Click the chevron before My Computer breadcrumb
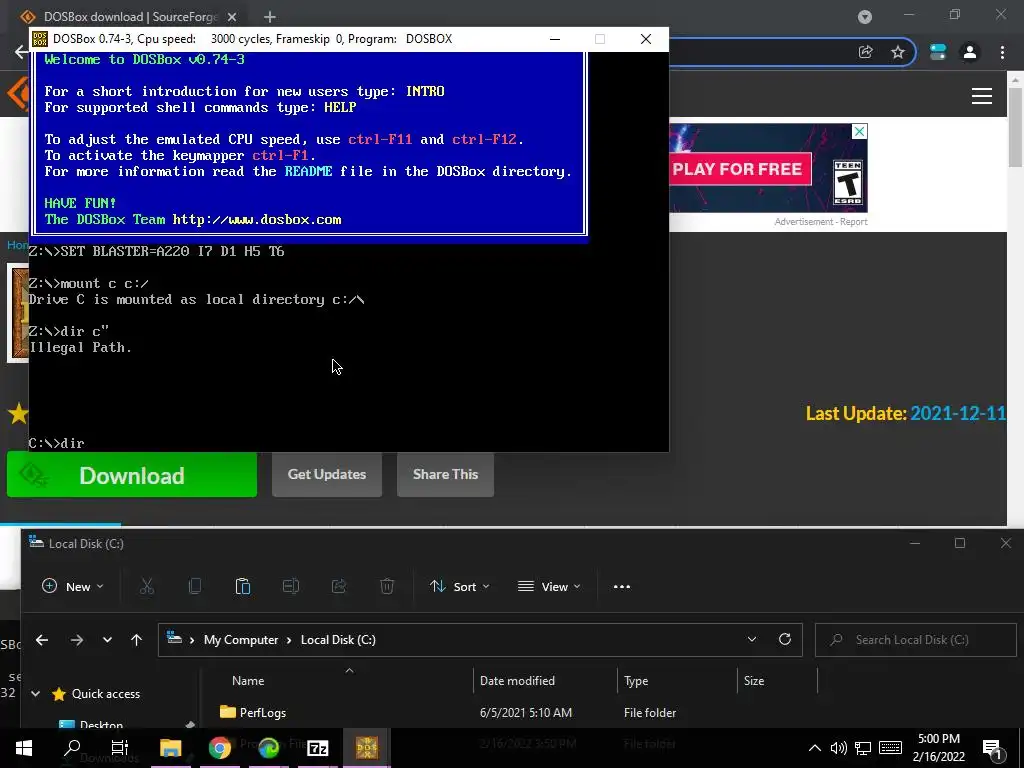1024x768 pixels. (192, 640)
